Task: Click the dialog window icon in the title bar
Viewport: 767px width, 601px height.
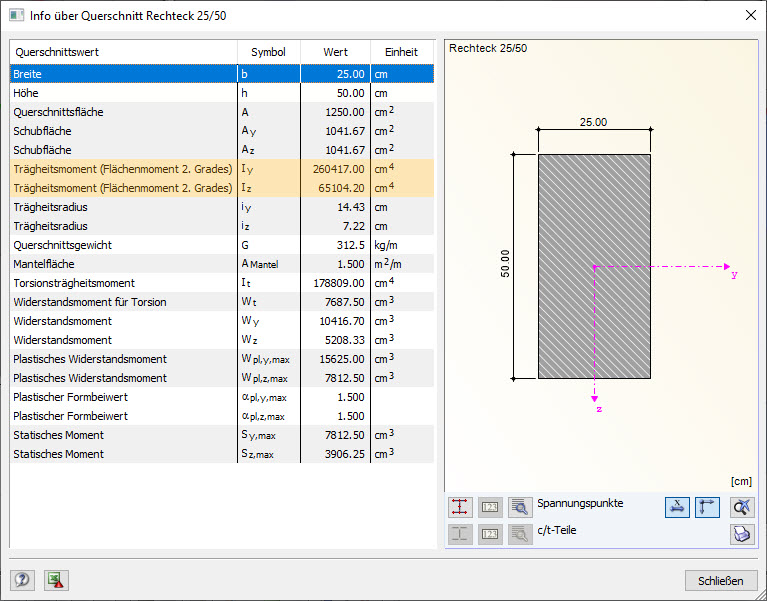Action: click(x=16, y=15)
